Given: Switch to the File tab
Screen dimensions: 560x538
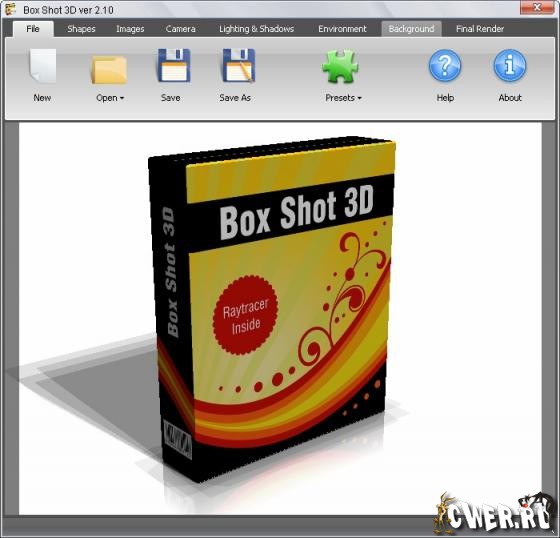Looking at the screenshot, I should (x=33, y=29).
